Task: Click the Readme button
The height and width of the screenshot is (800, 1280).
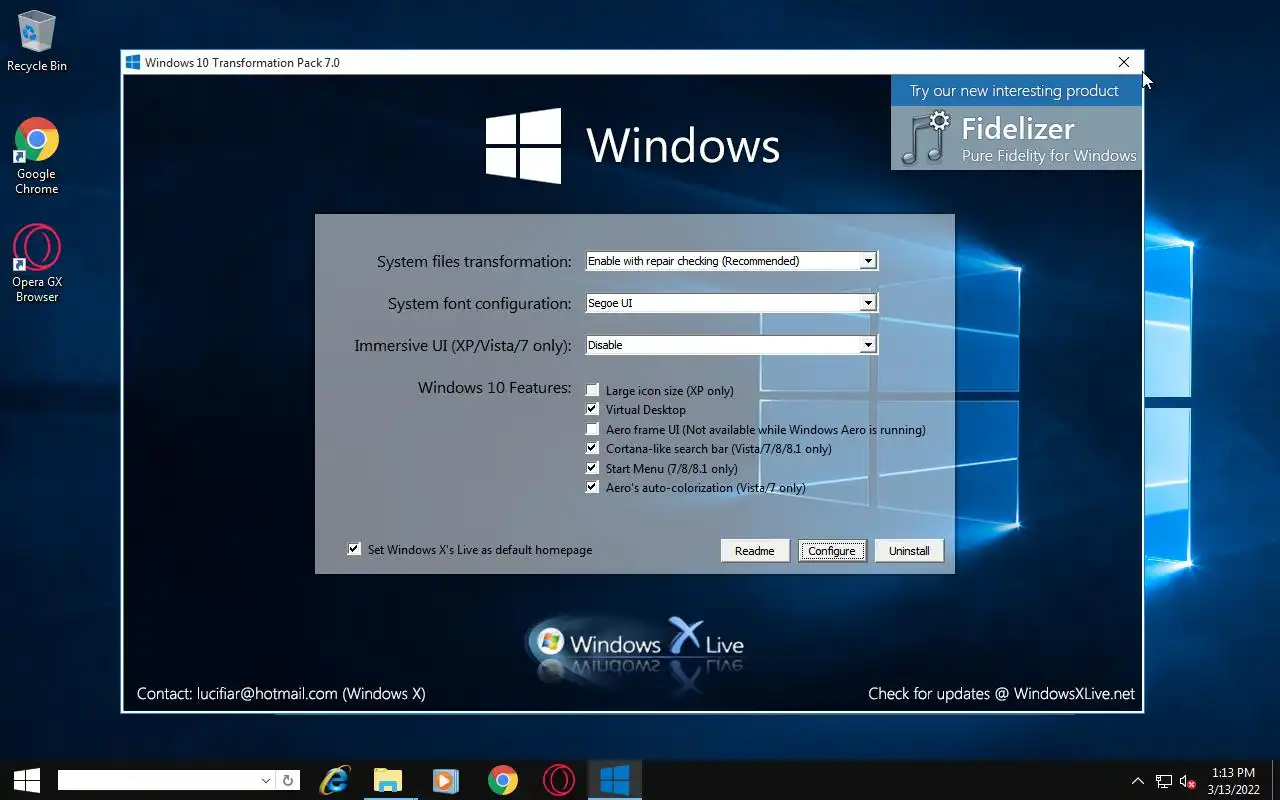Action: pos(755,550)
